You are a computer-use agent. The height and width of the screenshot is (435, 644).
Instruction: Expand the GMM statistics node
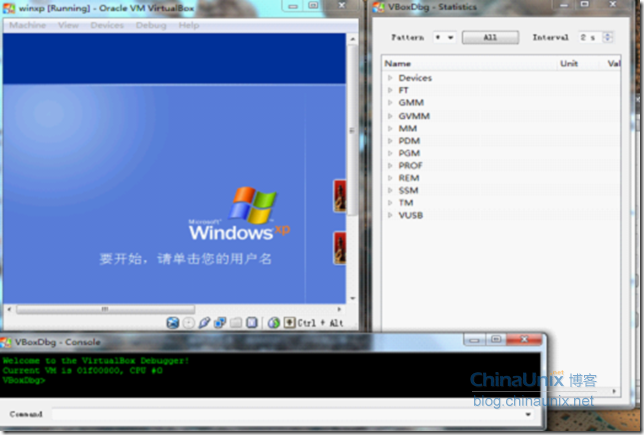click(390, 103)
